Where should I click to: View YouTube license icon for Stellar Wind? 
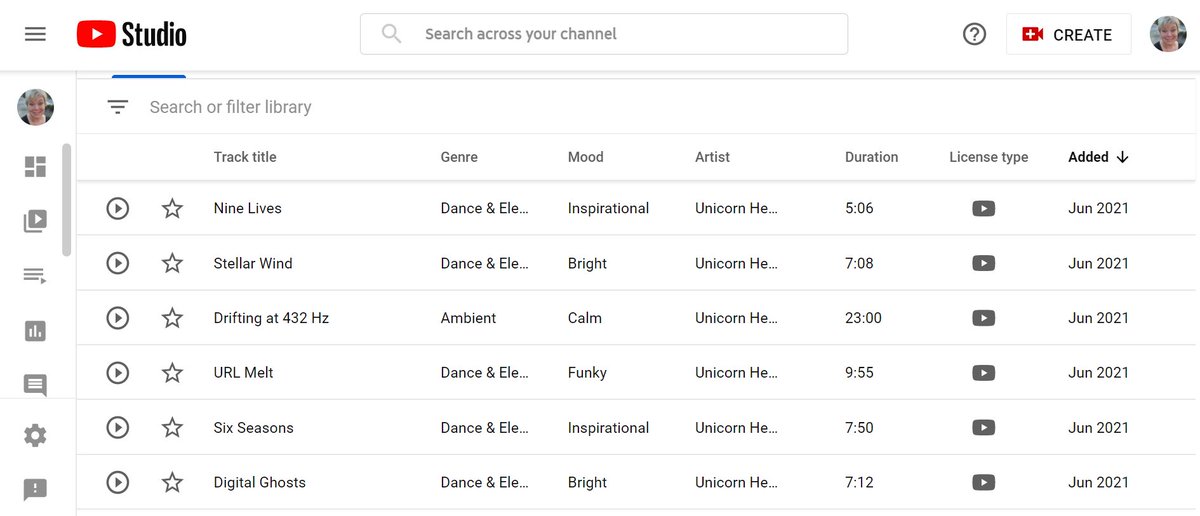tap(984, 263)
